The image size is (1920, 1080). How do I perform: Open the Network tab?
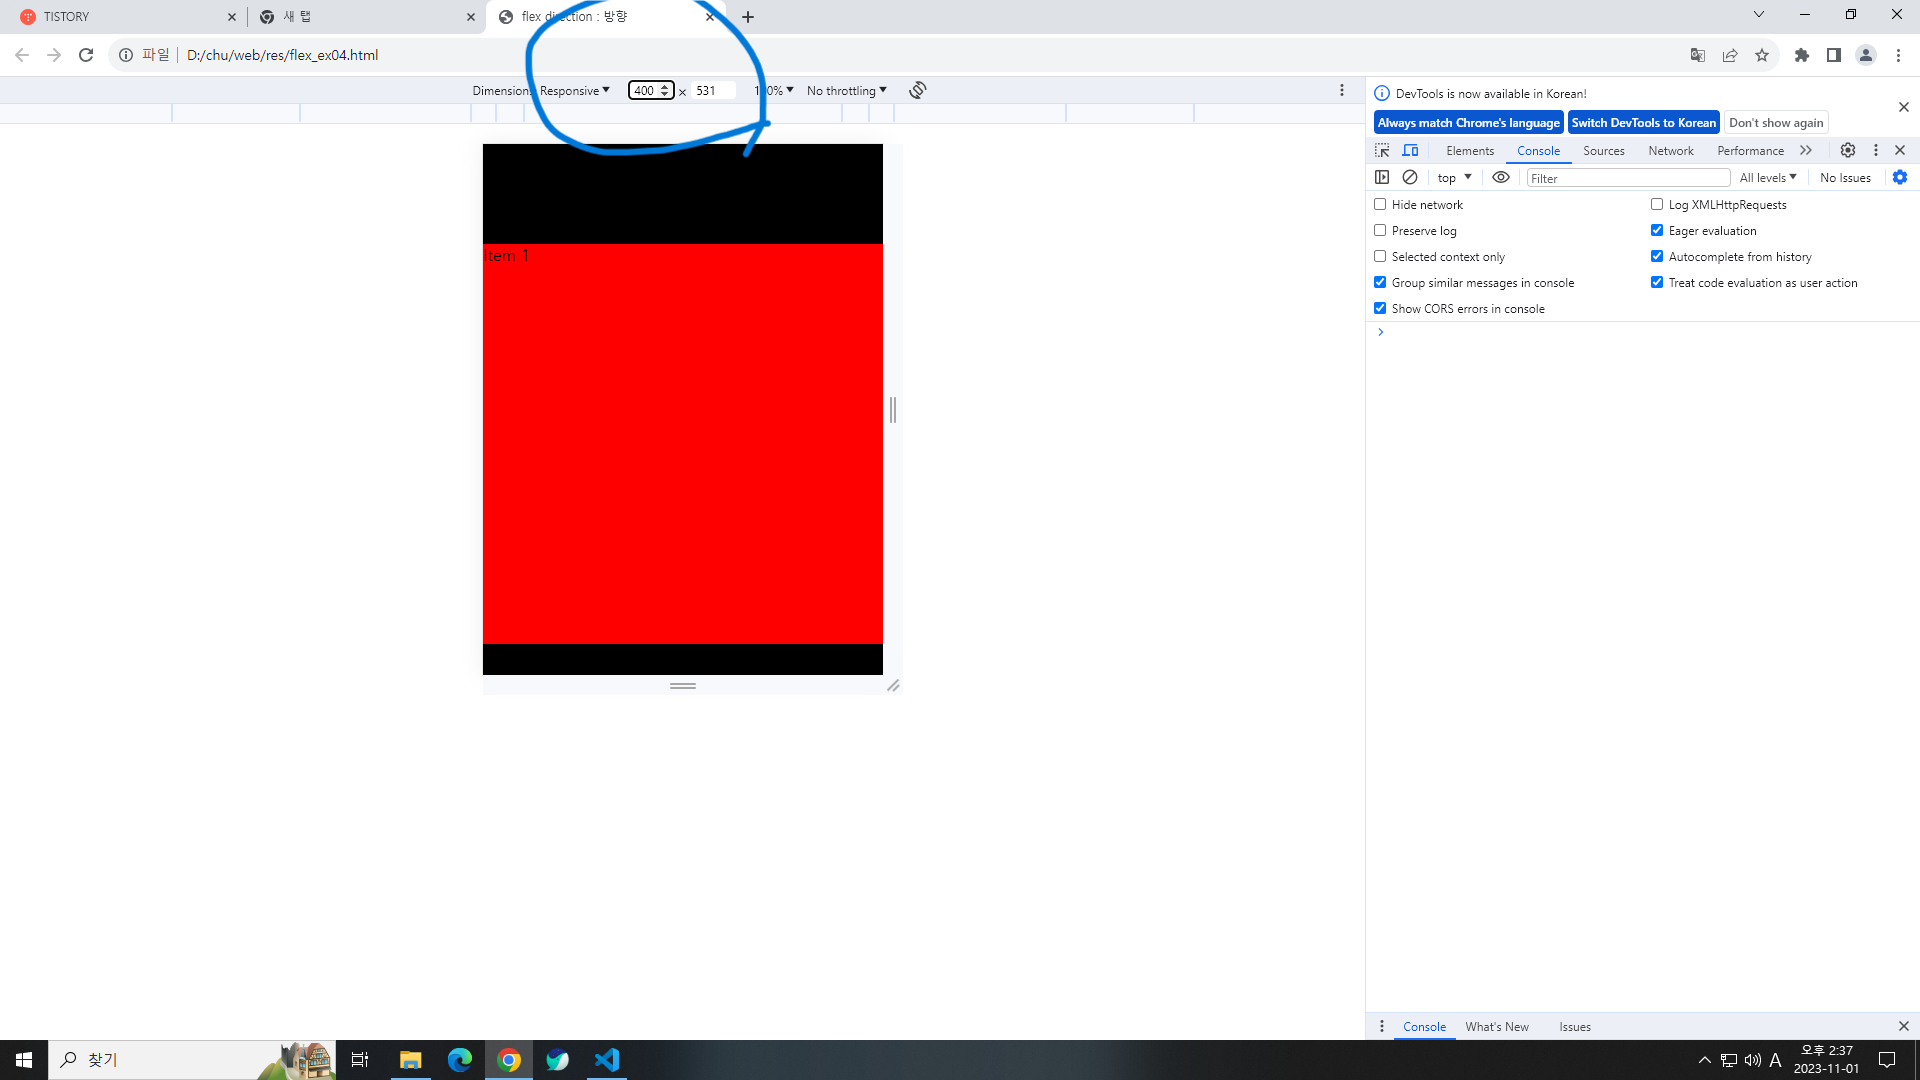1670,150
